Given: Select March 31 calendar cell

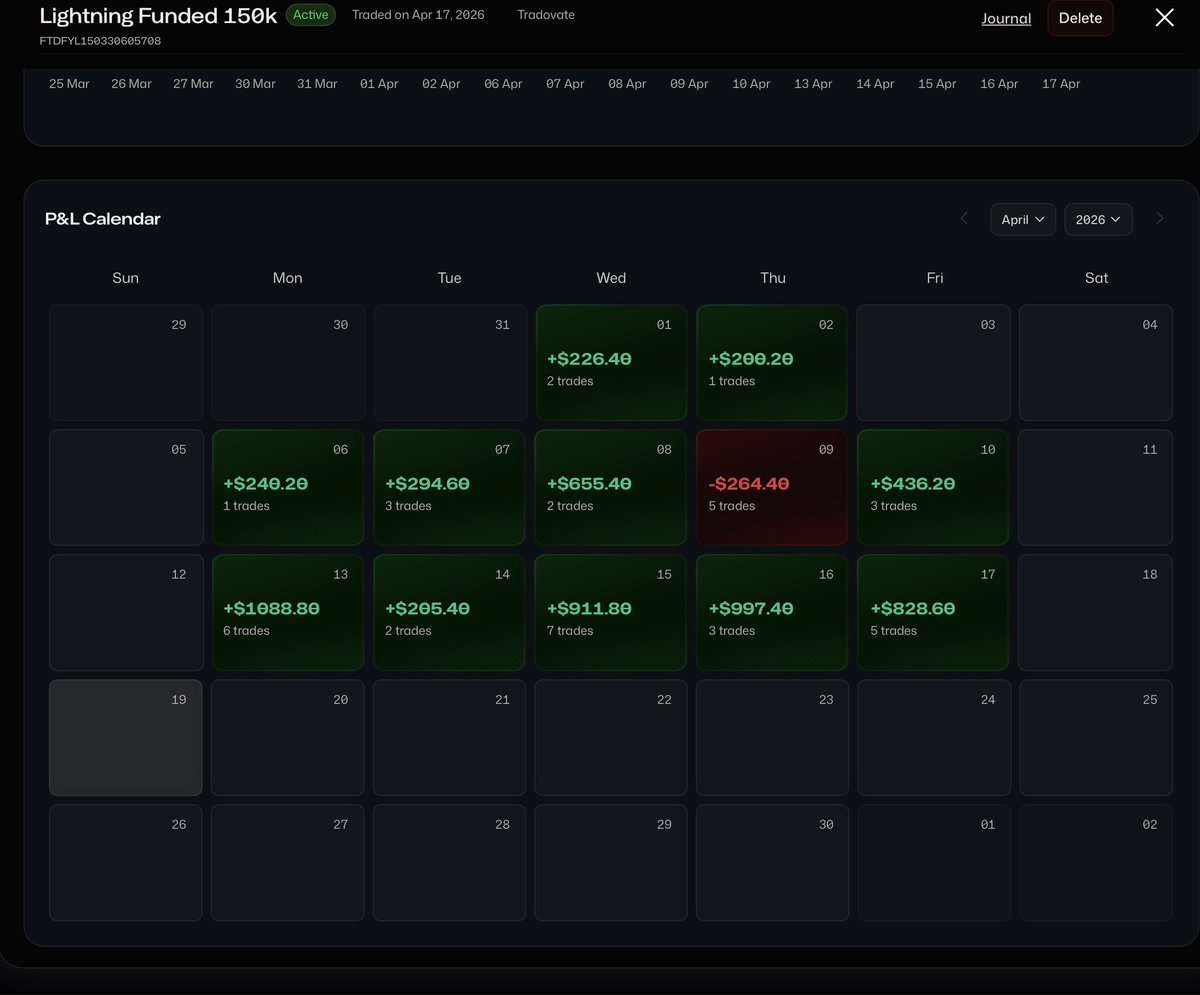Looking at the screenshot, I should (449, 363).
